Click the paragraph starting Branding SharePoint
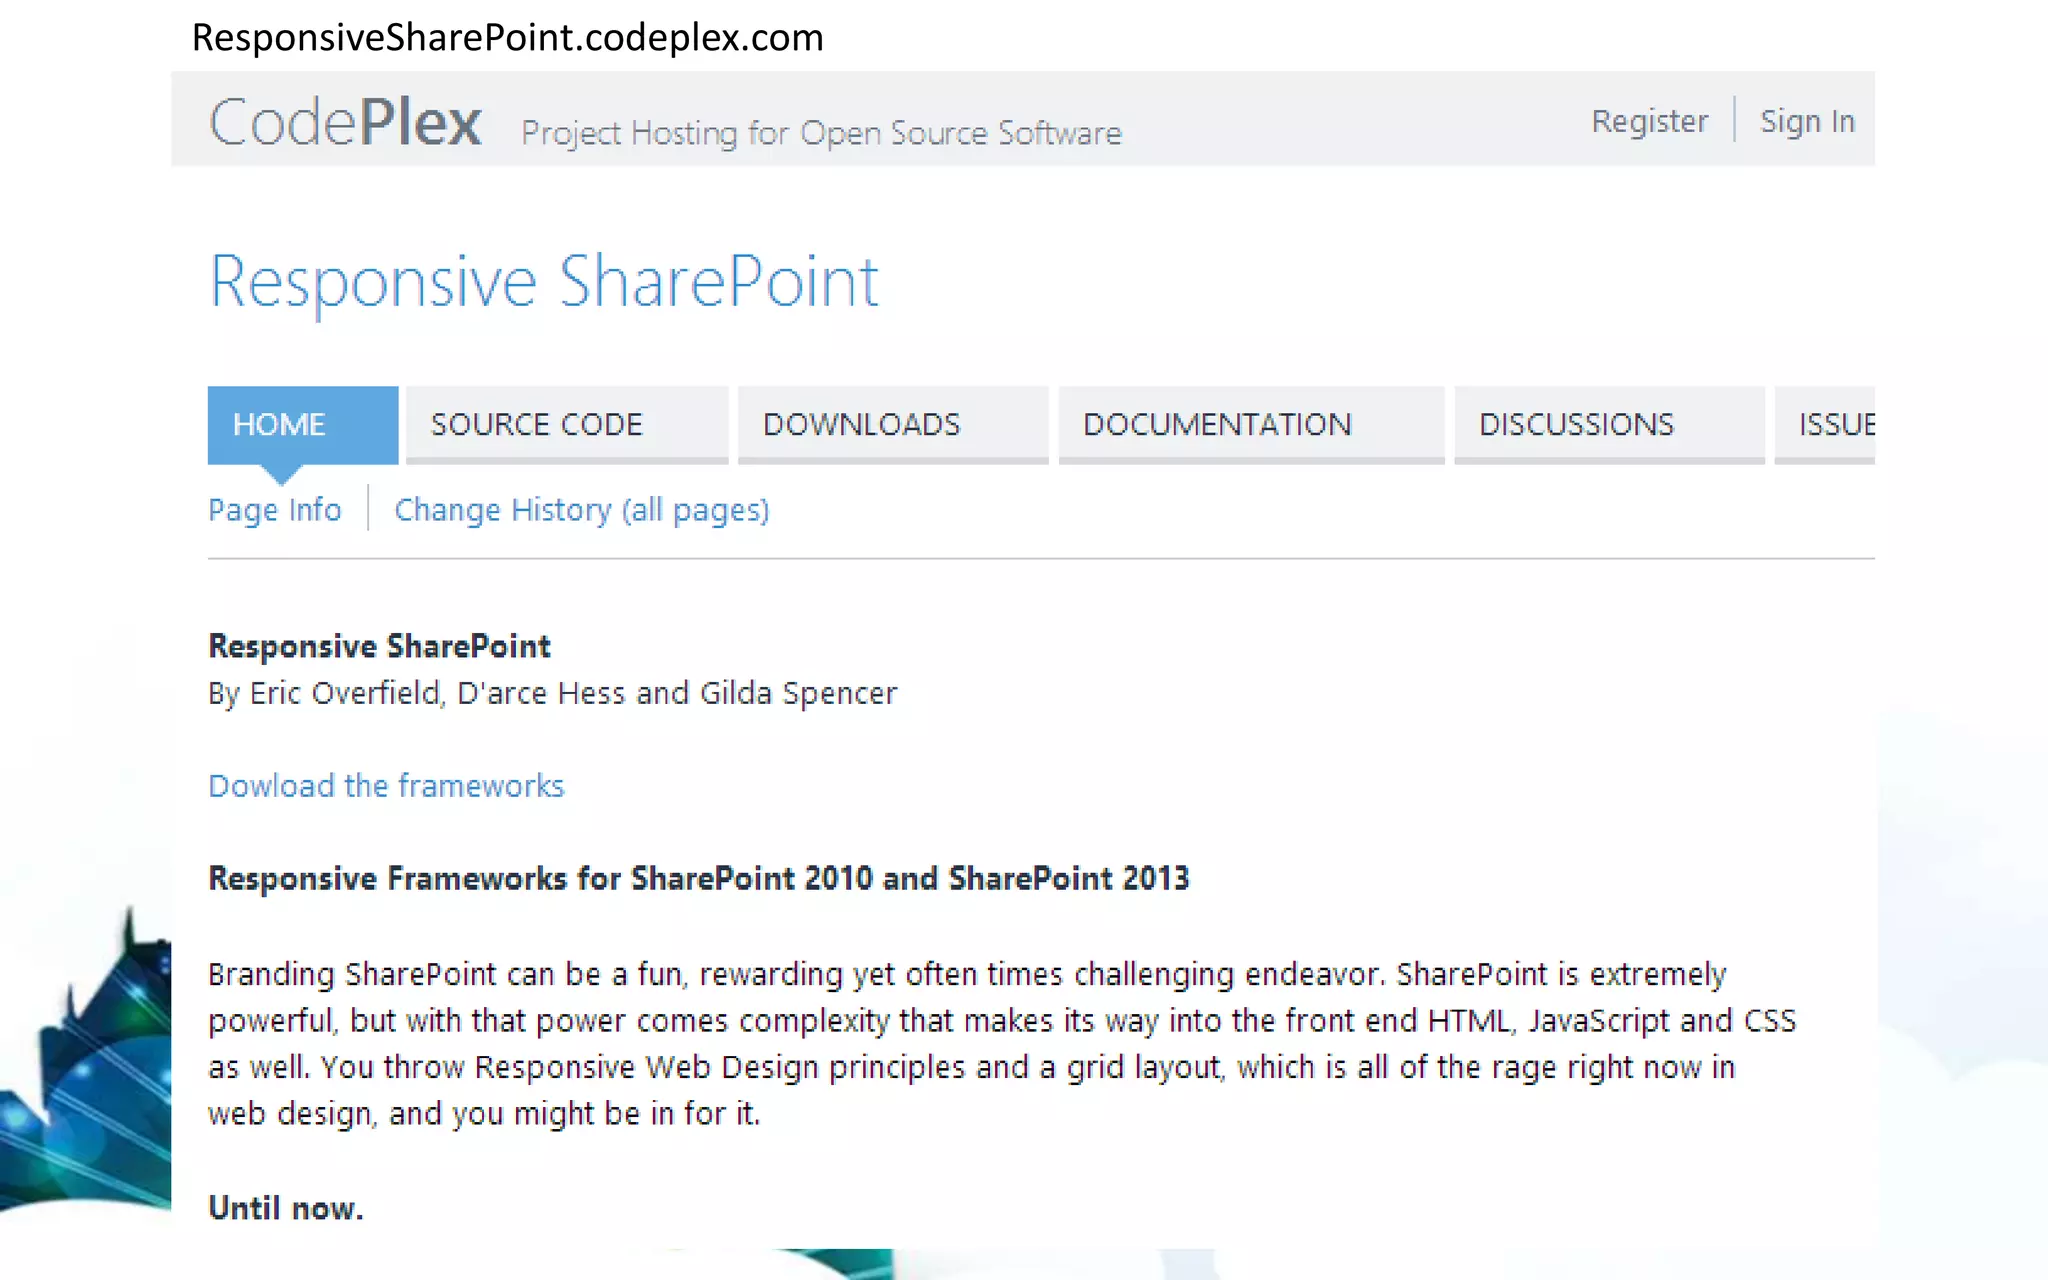Screen dimensions: 2048x1280 click(x=1000, y=1043)
